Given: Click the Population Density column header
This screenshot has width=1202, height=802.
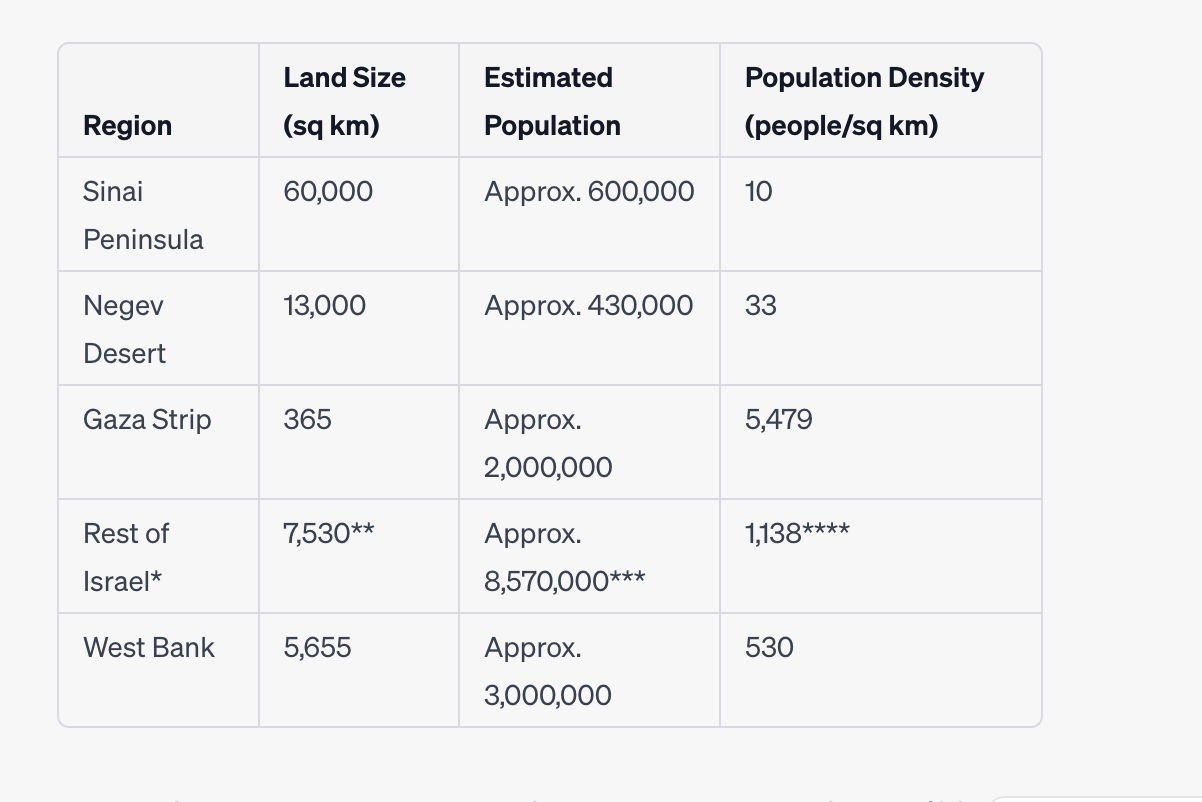Looking at the screenshot, I should point(864,101).
